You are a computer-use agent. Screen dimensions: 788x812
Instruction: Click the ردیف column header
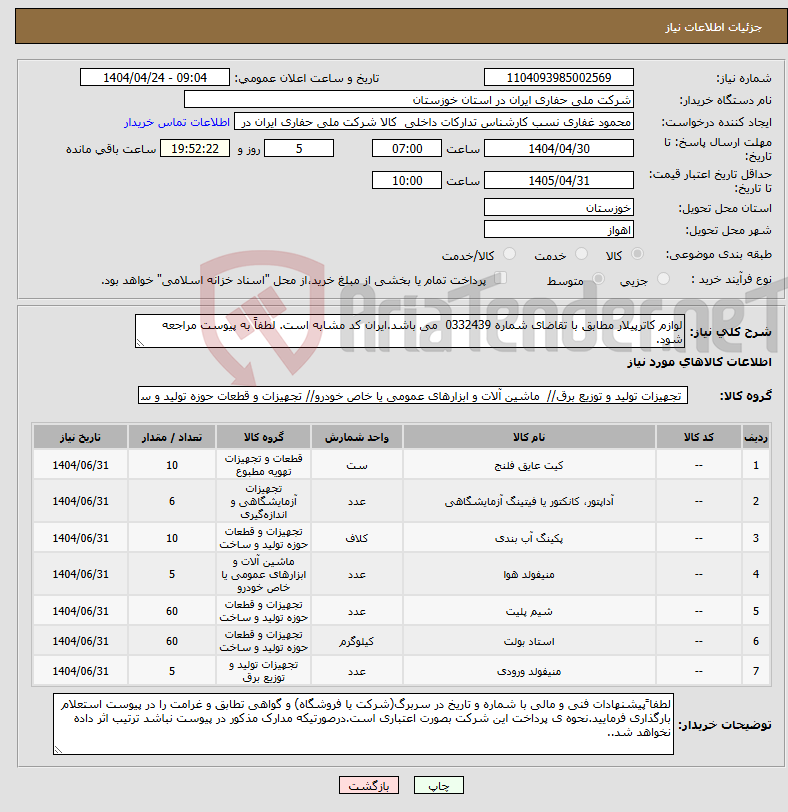(x=756, y=437)
